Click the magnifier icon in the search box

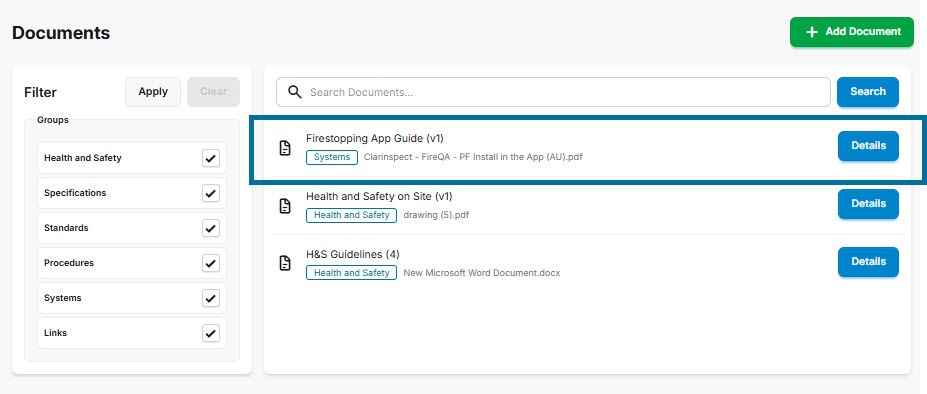294,92
